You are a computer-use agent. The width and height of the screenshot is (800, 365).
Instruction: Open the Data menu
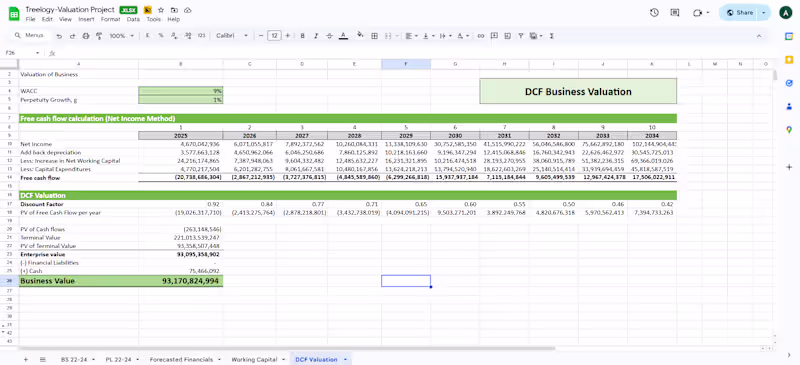(133, 19)
